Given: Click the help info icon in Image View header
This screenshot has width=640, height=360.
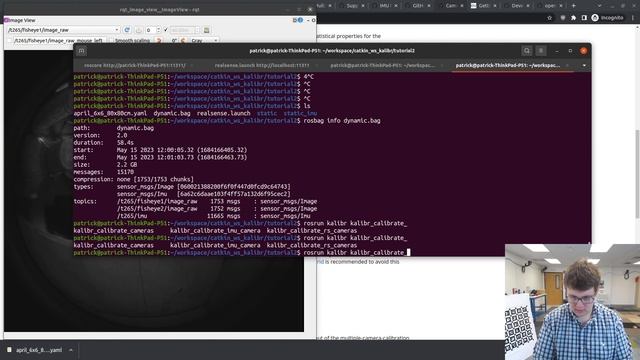Looking at the screenshot, I should [300, 20].
